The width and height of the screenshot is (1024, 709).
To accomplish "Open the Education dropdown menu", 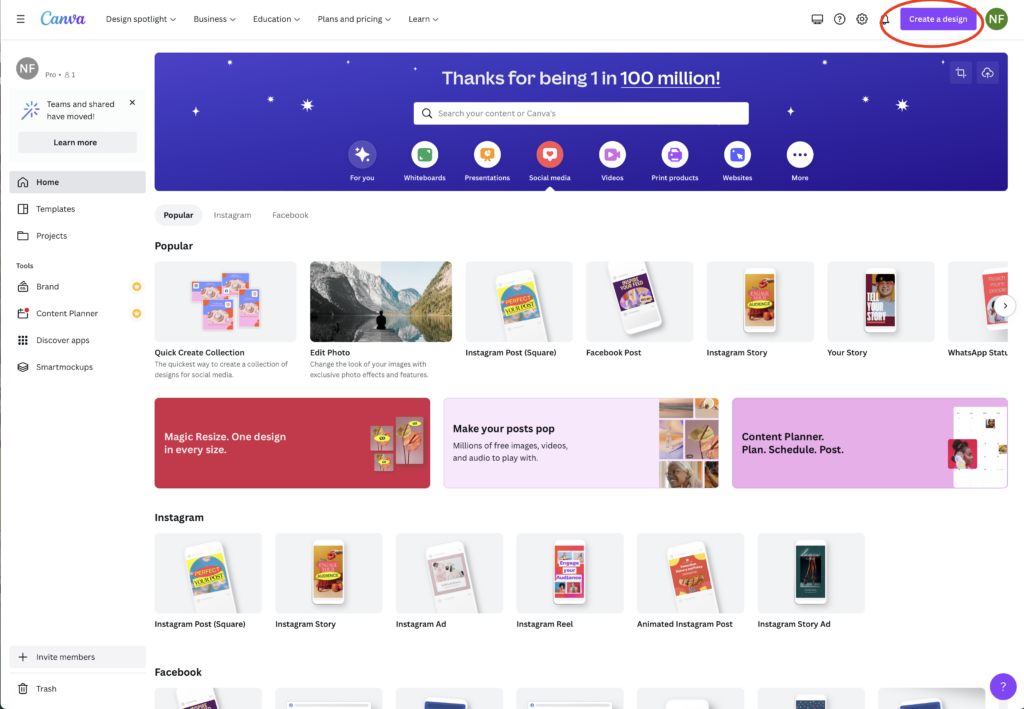I will point(277,19).
